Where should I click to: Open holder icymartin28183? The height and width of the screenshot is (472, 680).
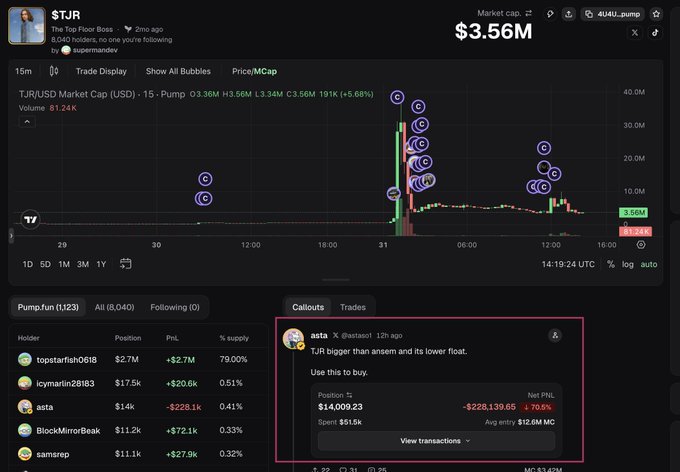(x=65, y=384)
